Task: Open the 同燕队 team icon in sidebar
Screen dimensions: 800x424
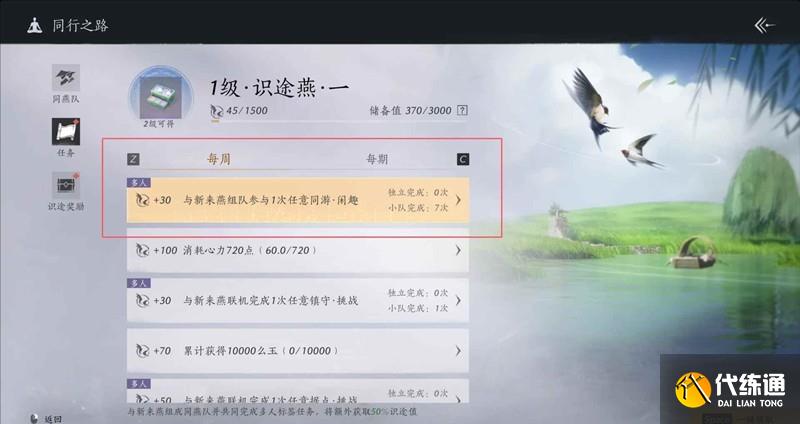Action: click(66, 78)
